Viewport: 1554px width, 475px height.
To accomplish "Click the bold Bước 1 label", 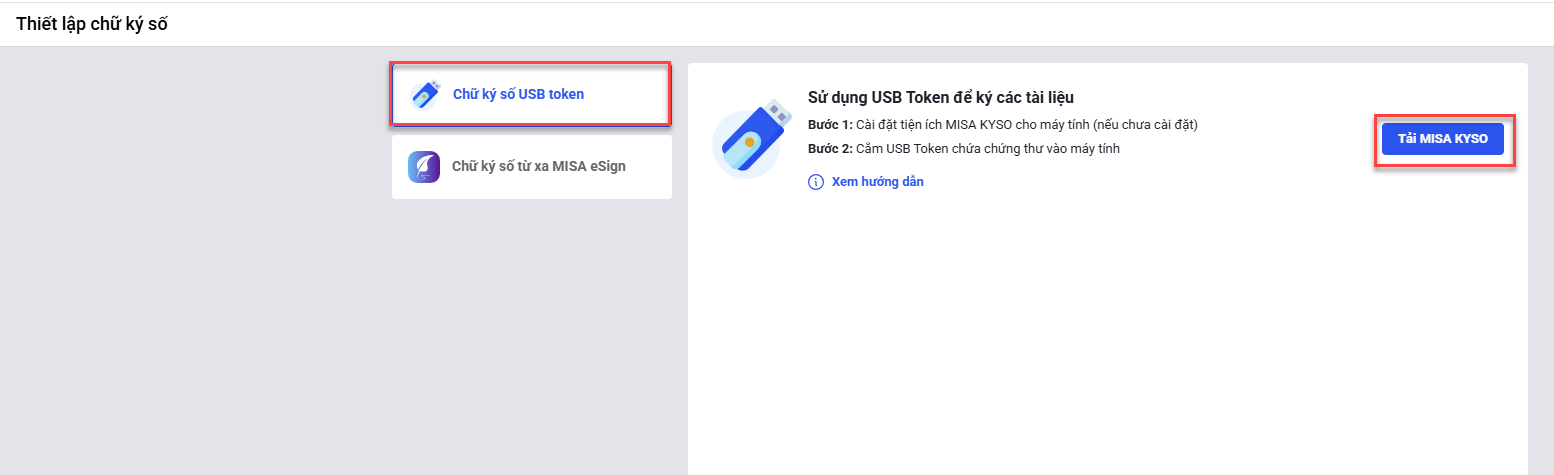I will [x=829, y=125].
